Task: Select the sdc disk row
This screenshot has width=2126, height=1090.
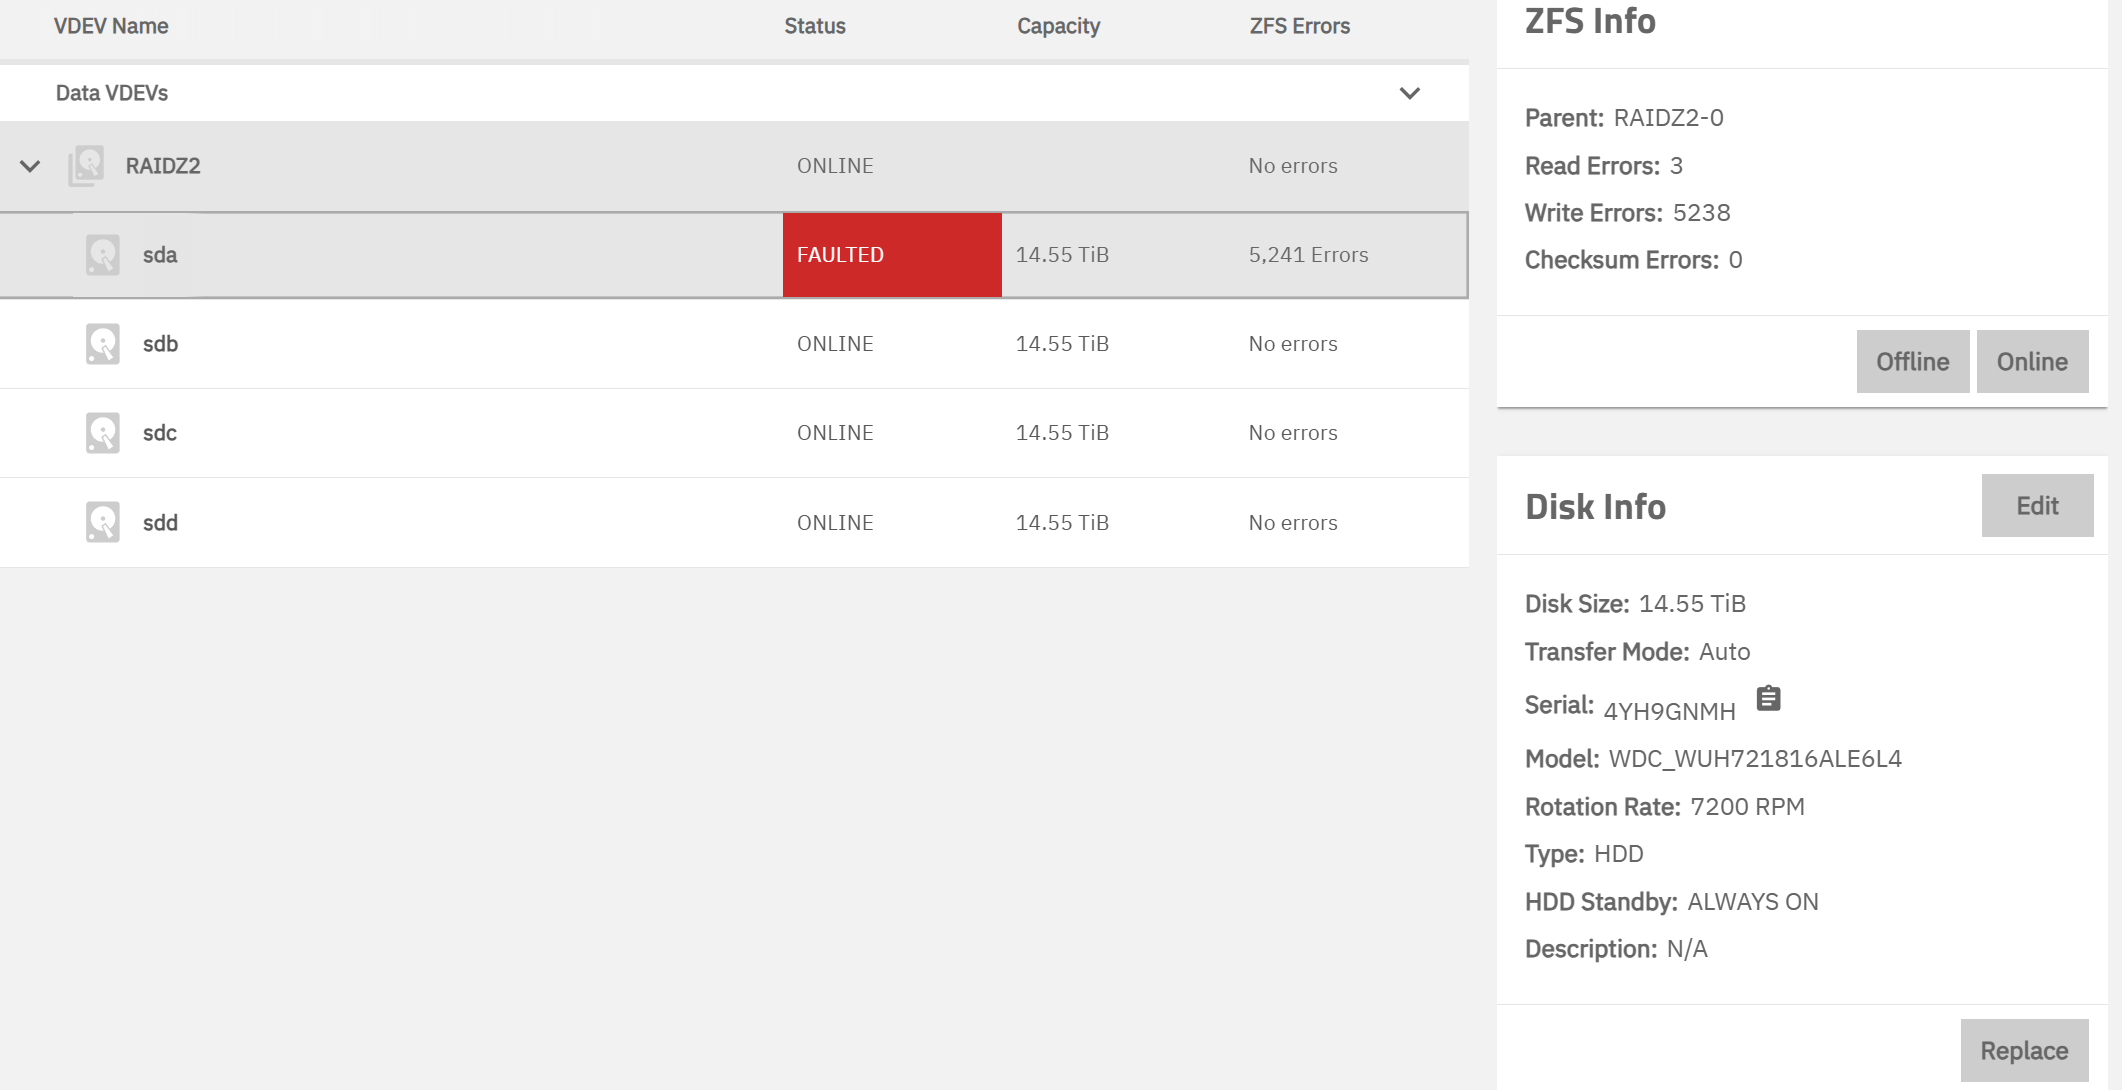Action: 734,433
